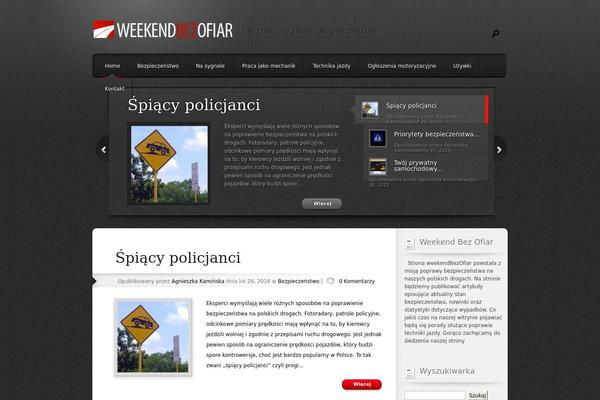The height and width of the screenshot is (400, 600).
Task: Click the article road sign image
Action: point(153,337)
